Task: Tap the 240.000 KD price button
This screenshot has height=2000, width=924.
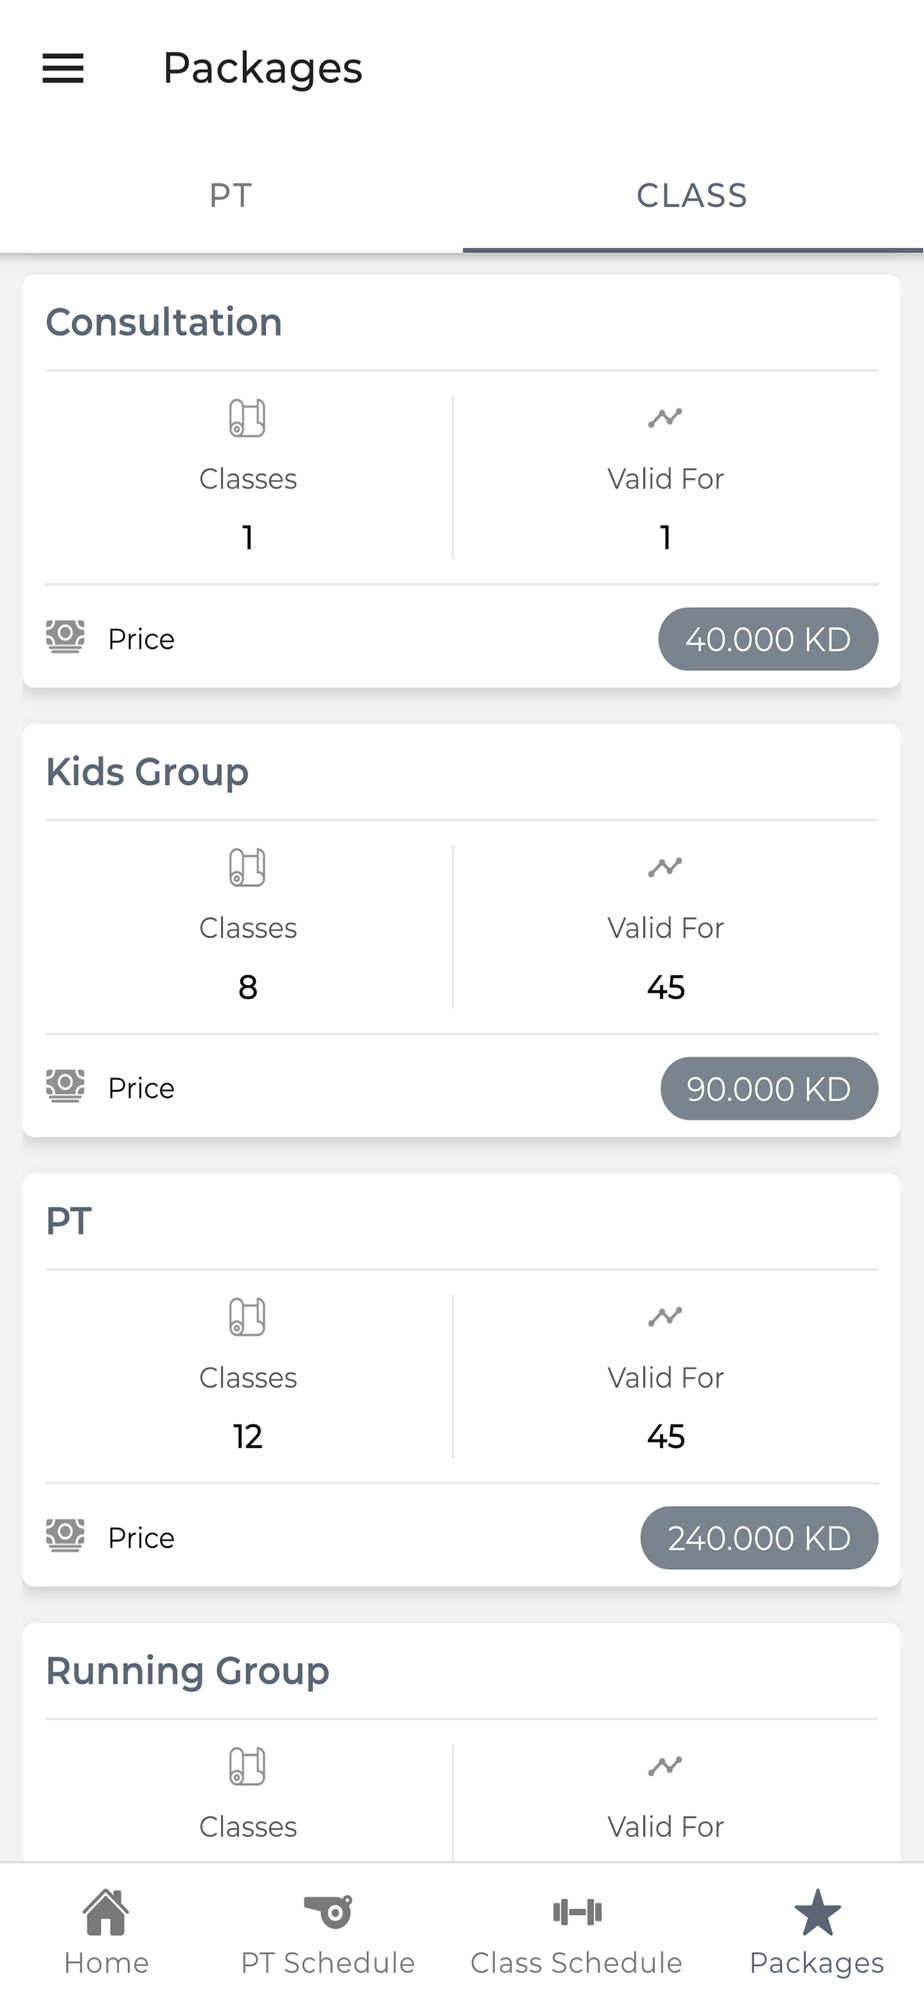Action: tap(759, 1537)
